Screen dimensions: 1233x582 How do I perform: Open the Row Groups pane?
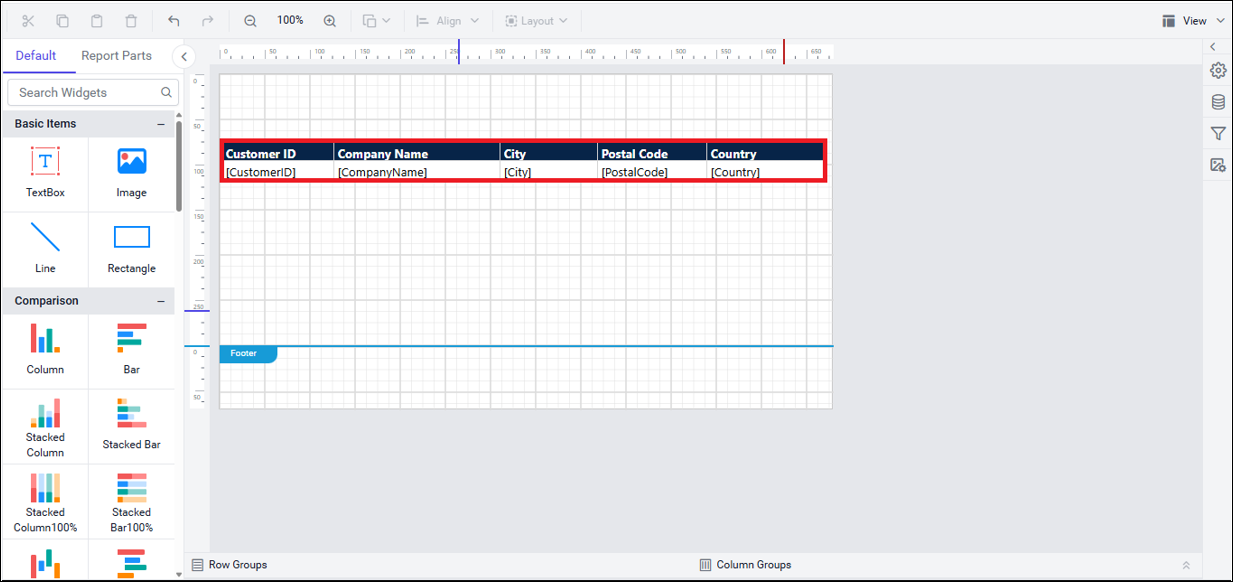(x=237, y=564)
